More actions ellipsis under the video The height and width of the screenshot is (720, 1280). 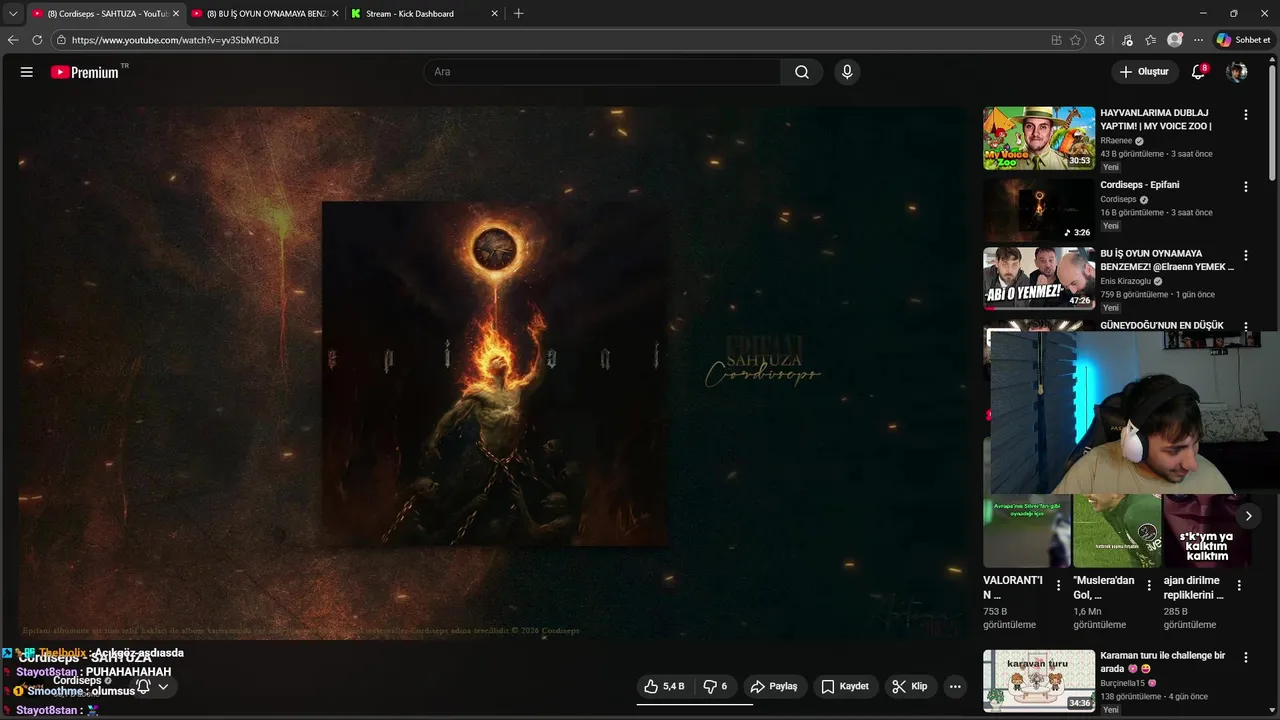point(955,686)
